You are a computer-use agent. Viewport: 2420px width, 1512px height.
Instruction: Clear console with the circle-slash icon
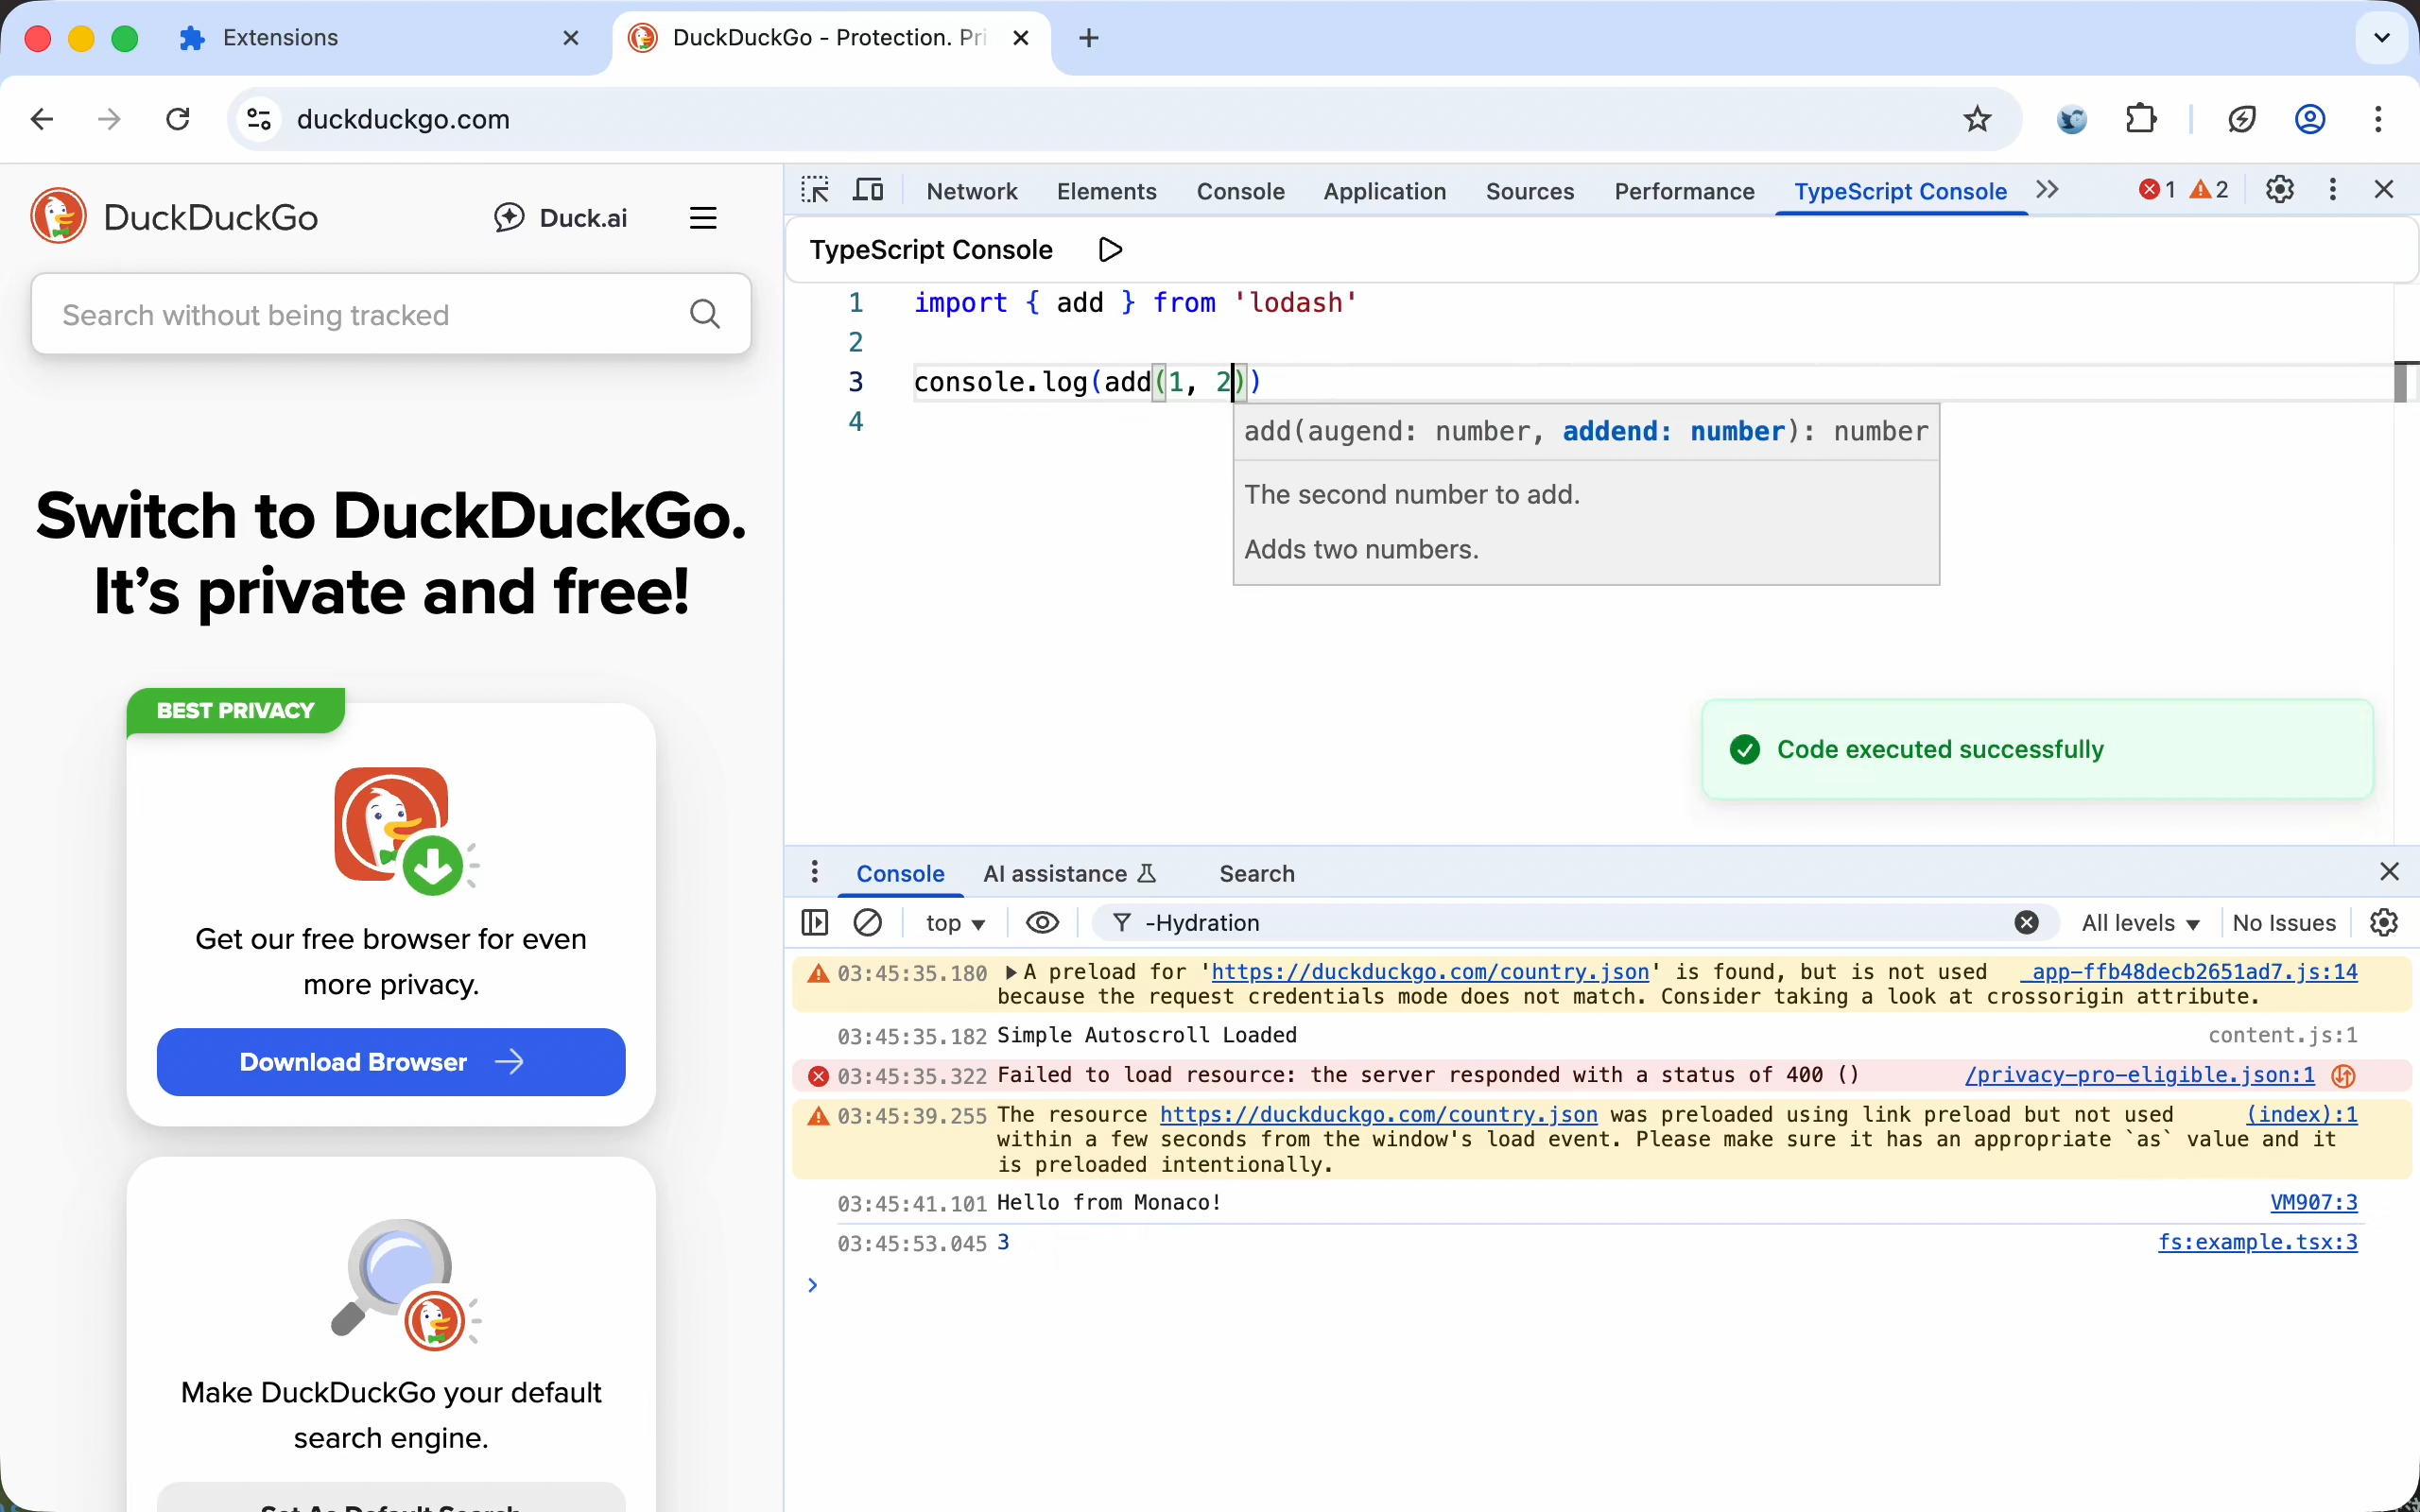(867, 922)
